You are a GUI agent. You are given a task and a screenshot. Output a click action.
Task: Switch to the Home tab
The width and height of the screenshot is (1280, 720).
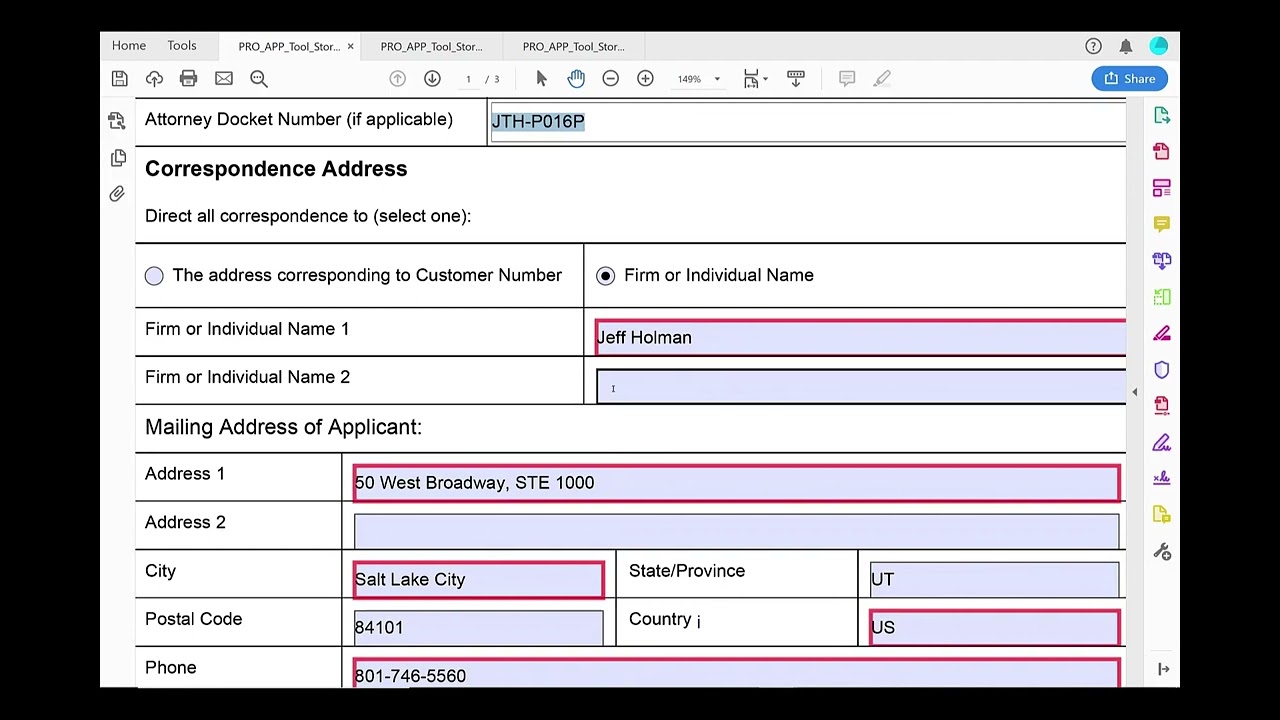[x=129, y=46]
